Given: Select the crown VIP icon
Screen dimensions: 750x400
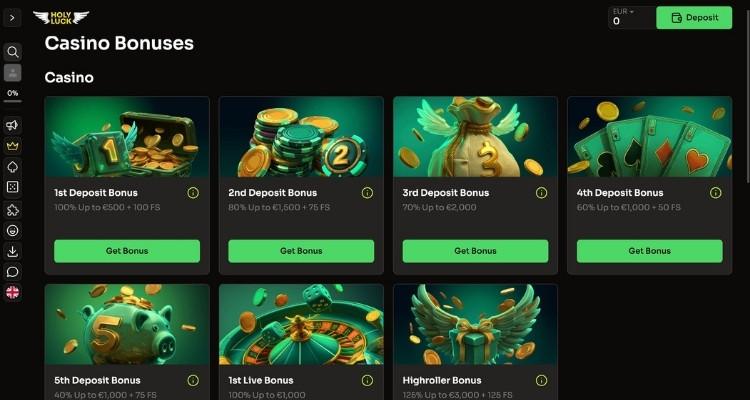Looking at the screenshot, I should point(12,146).
